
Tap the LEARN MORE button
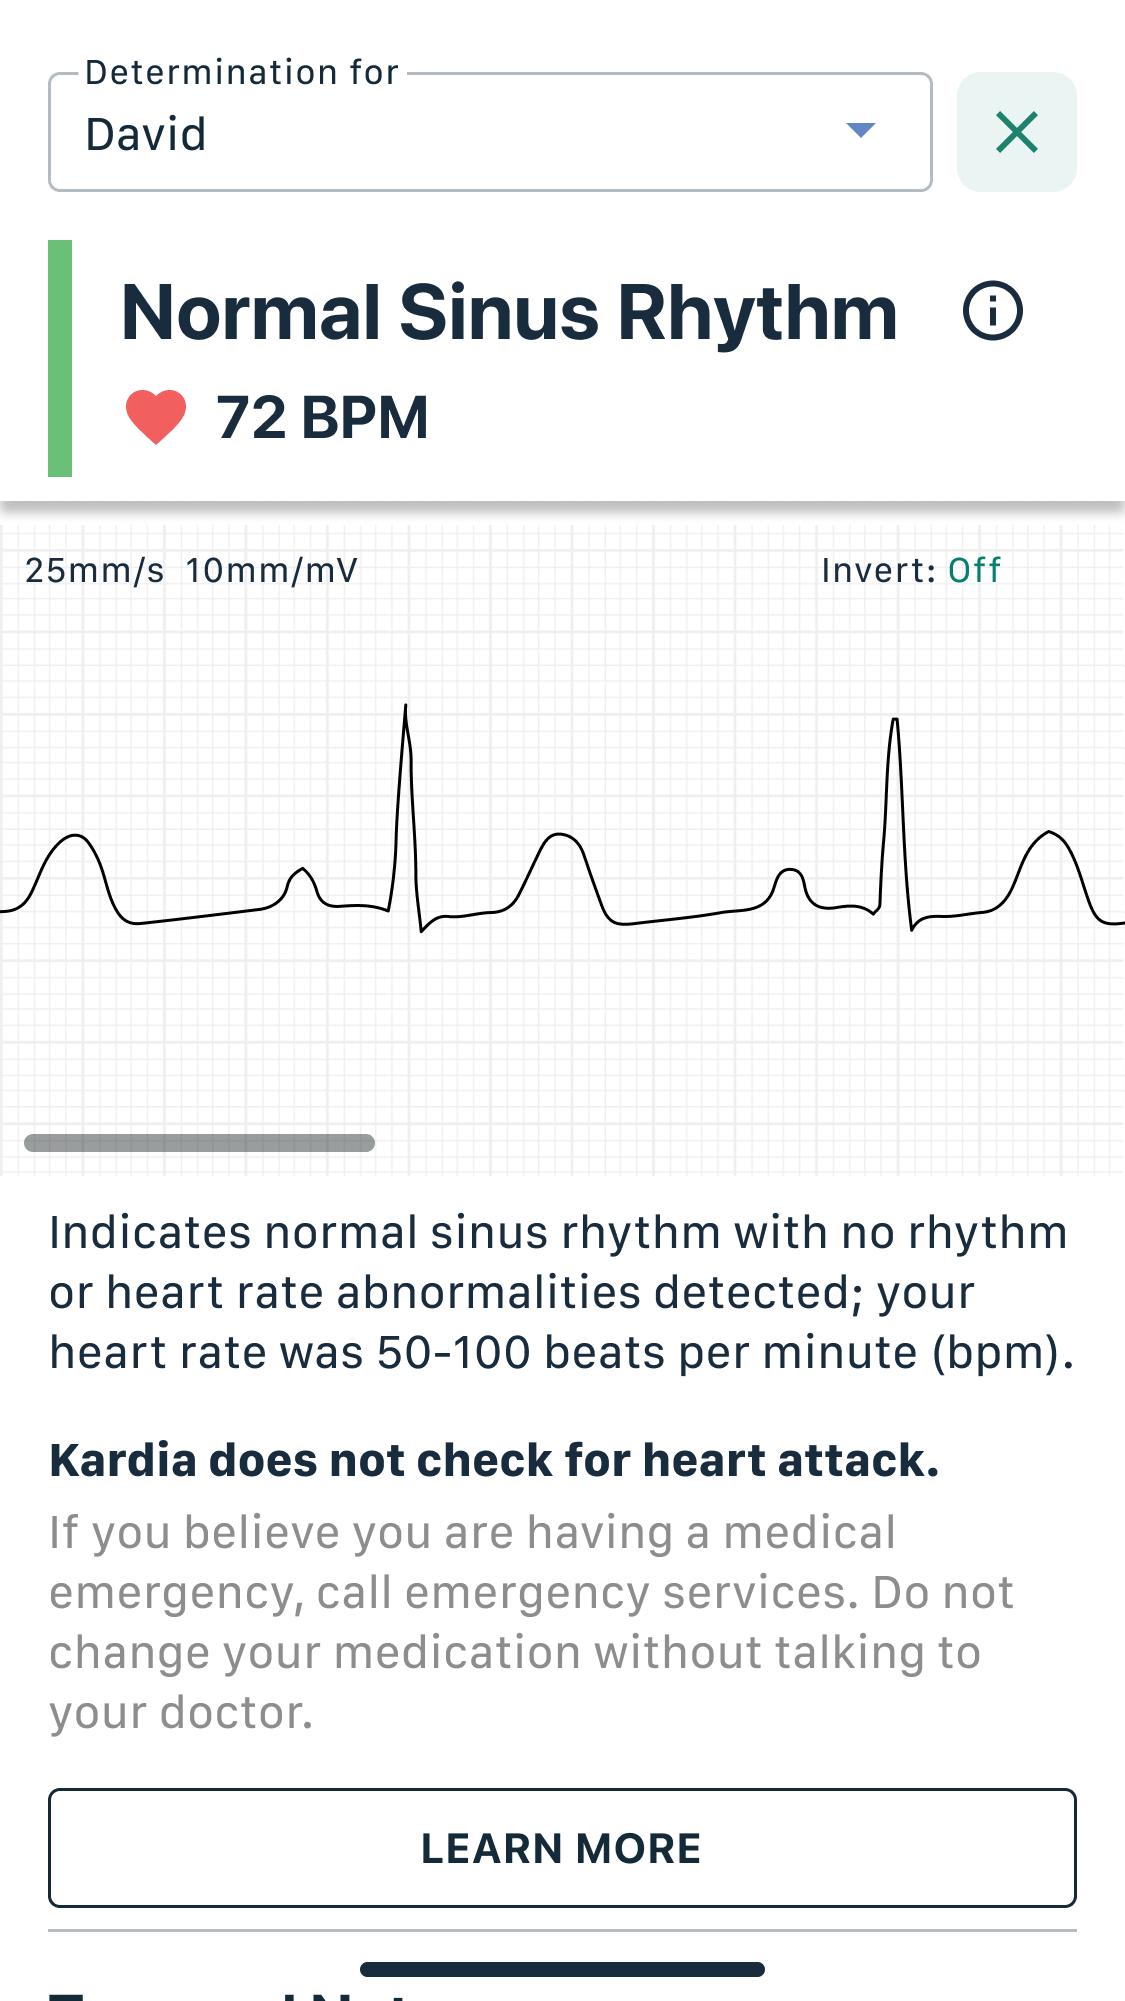(562, 1848)
